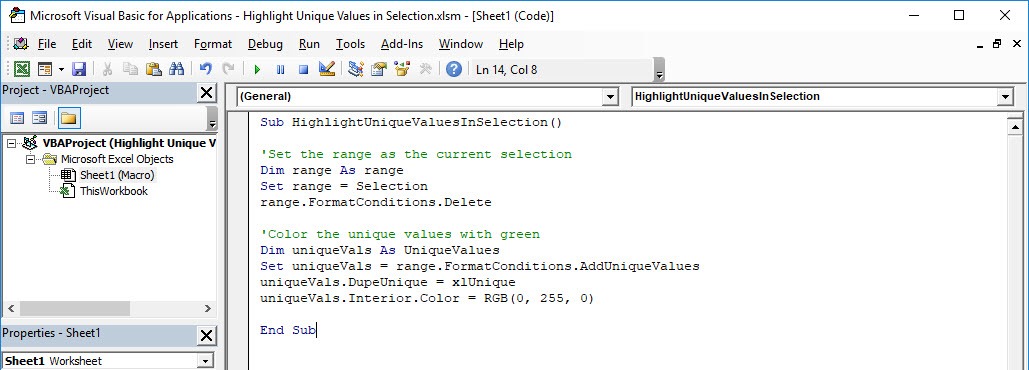The image size is (1029, 370).
Task: Open the Tools menu
Action: (x=350, y=44)
